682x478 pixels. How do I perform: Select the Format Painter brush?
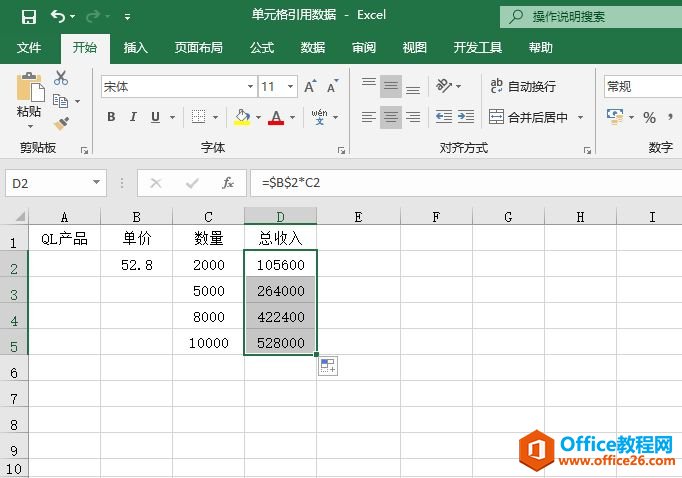tap(61, 123)
